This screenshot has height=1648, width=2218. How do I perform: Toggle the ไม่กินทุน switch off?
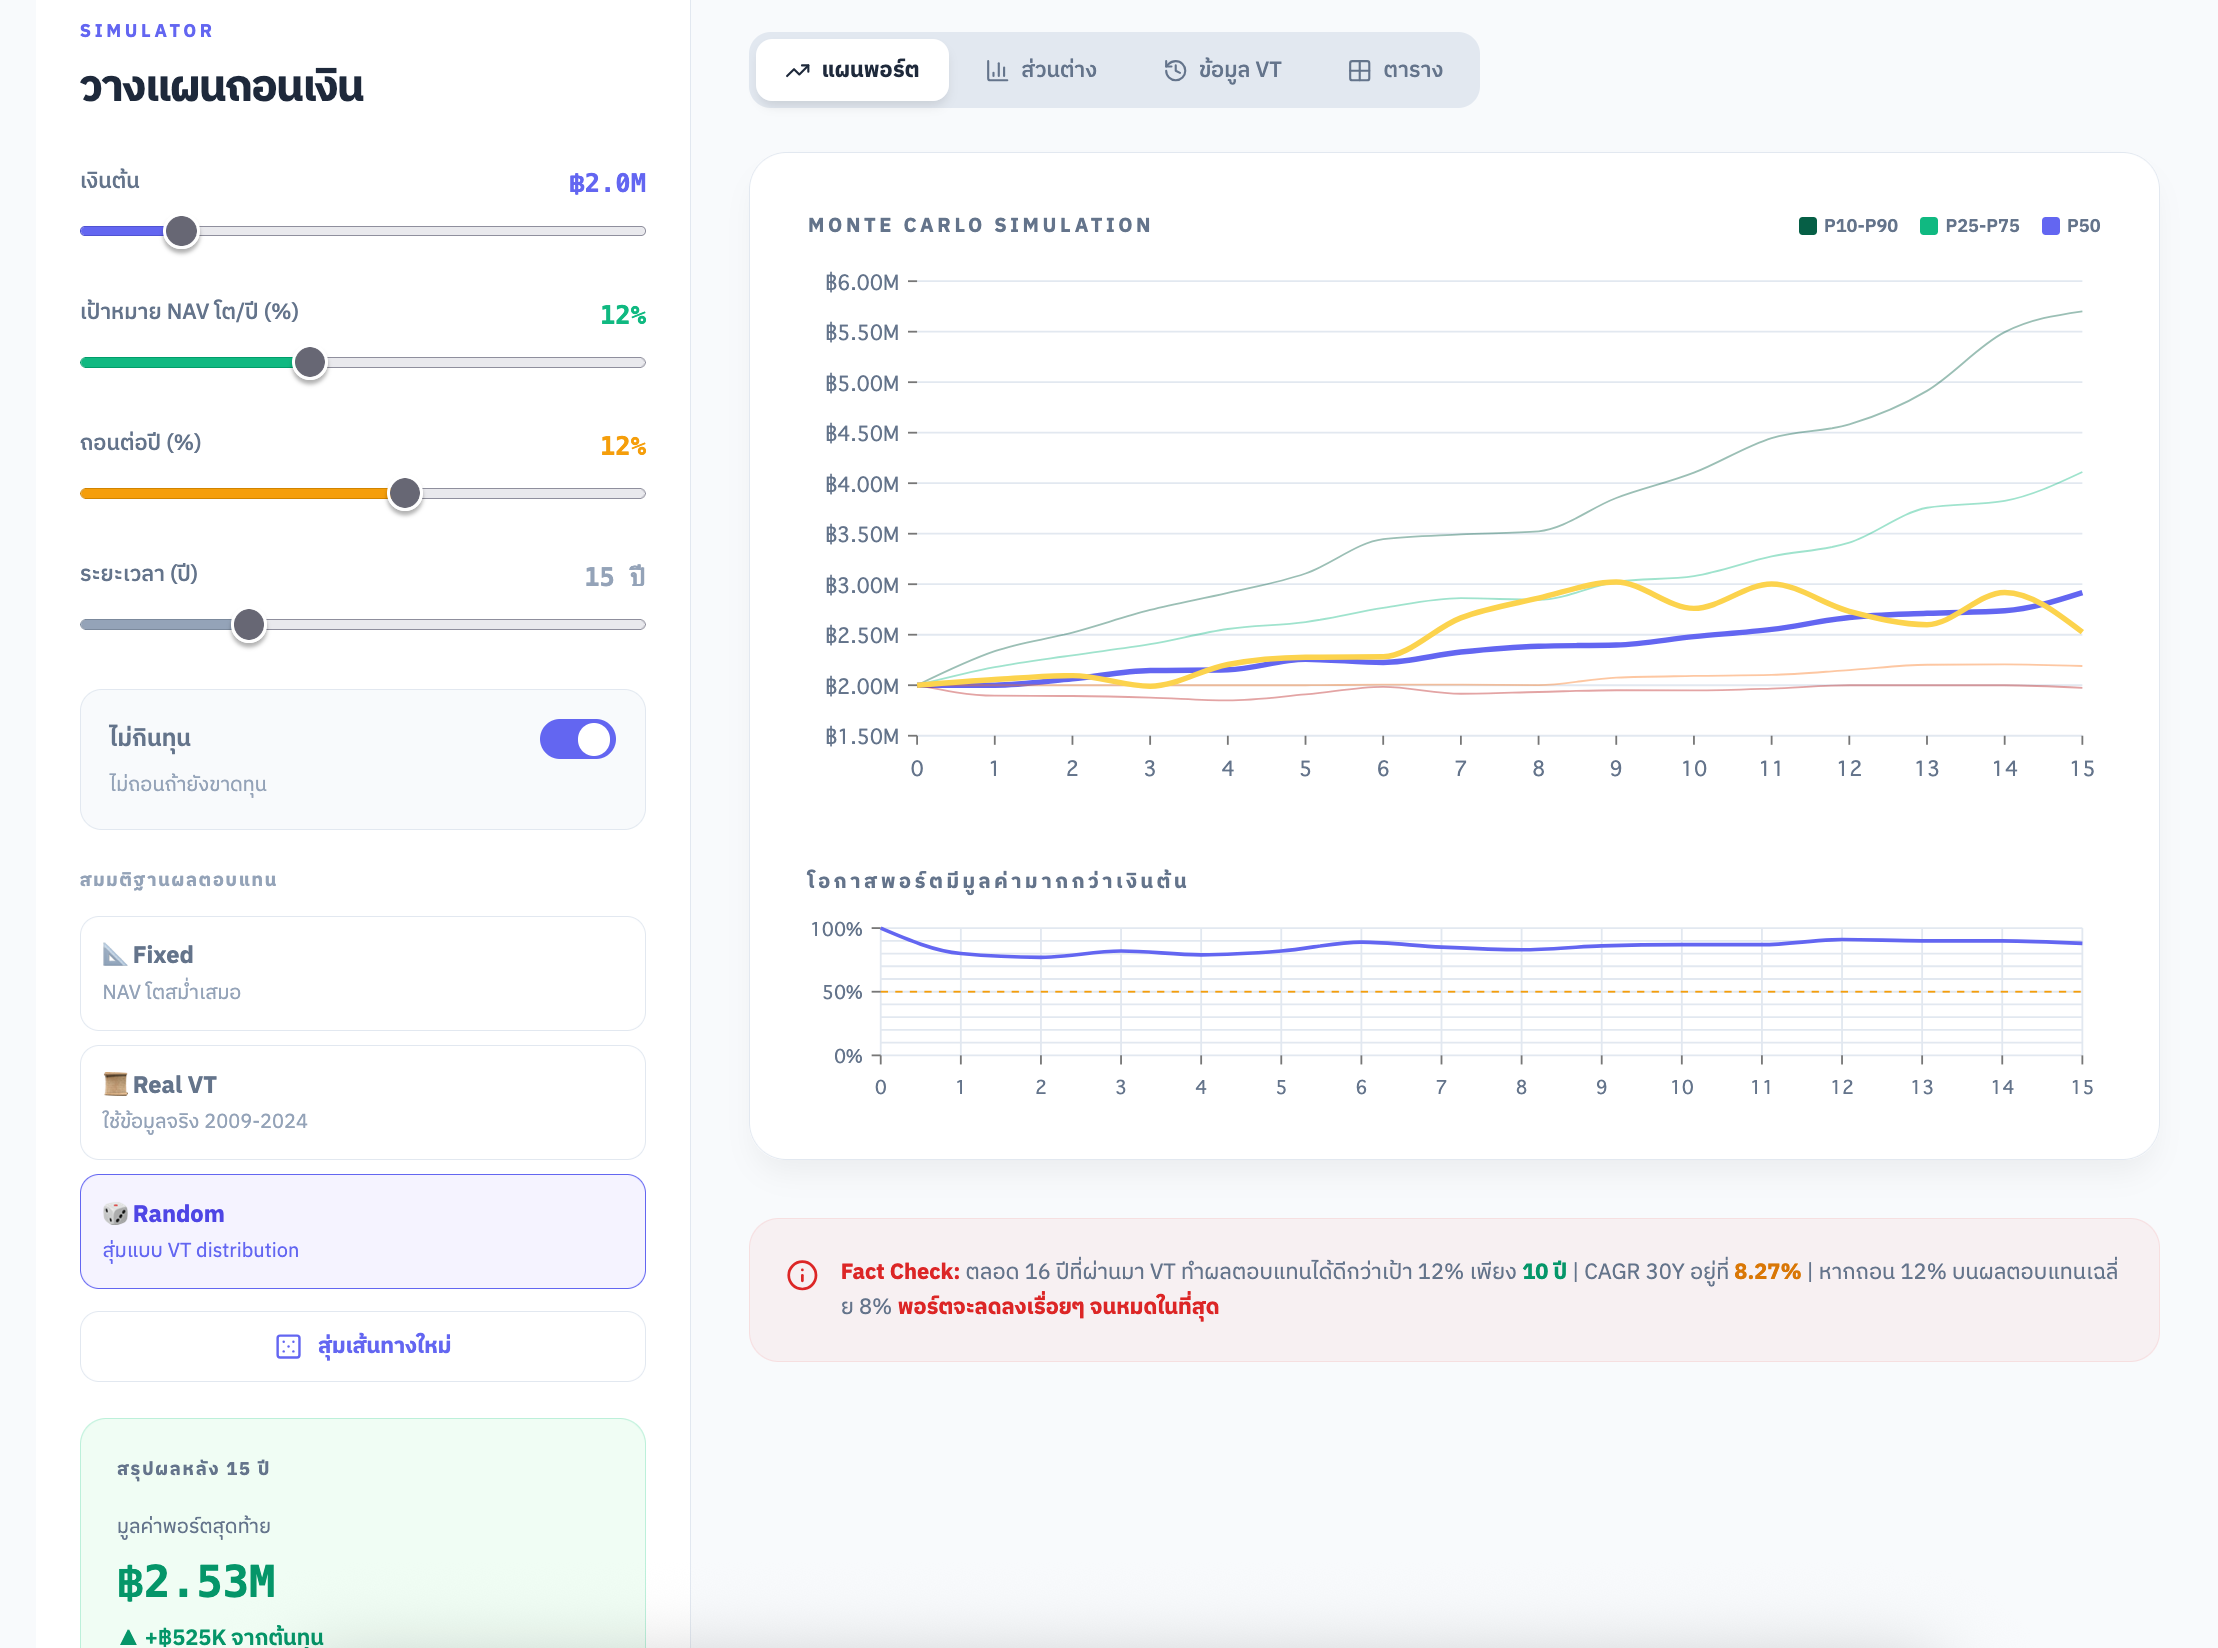pyautogui.click(x=577, y=739)
